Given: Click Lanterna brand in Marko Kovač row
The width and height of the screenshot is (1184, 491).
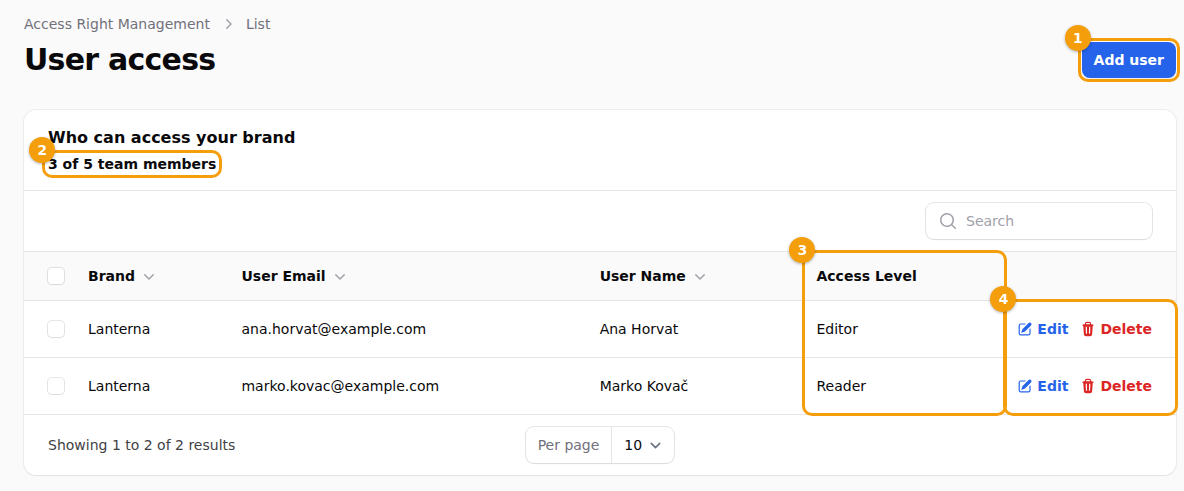Looking at the screenshot, I should coord(119,386).
